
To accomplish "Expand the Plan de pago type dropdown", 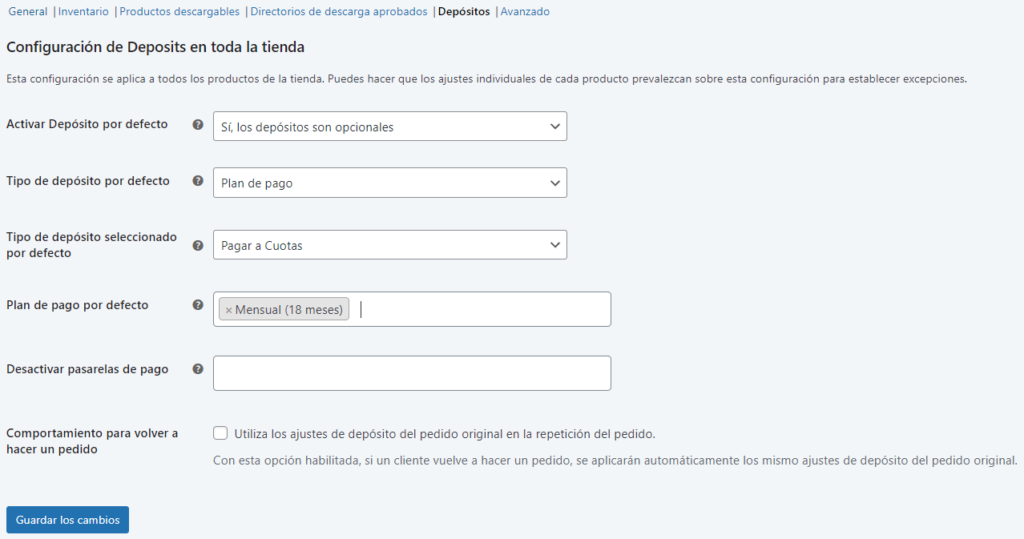I will coord(389,183).
